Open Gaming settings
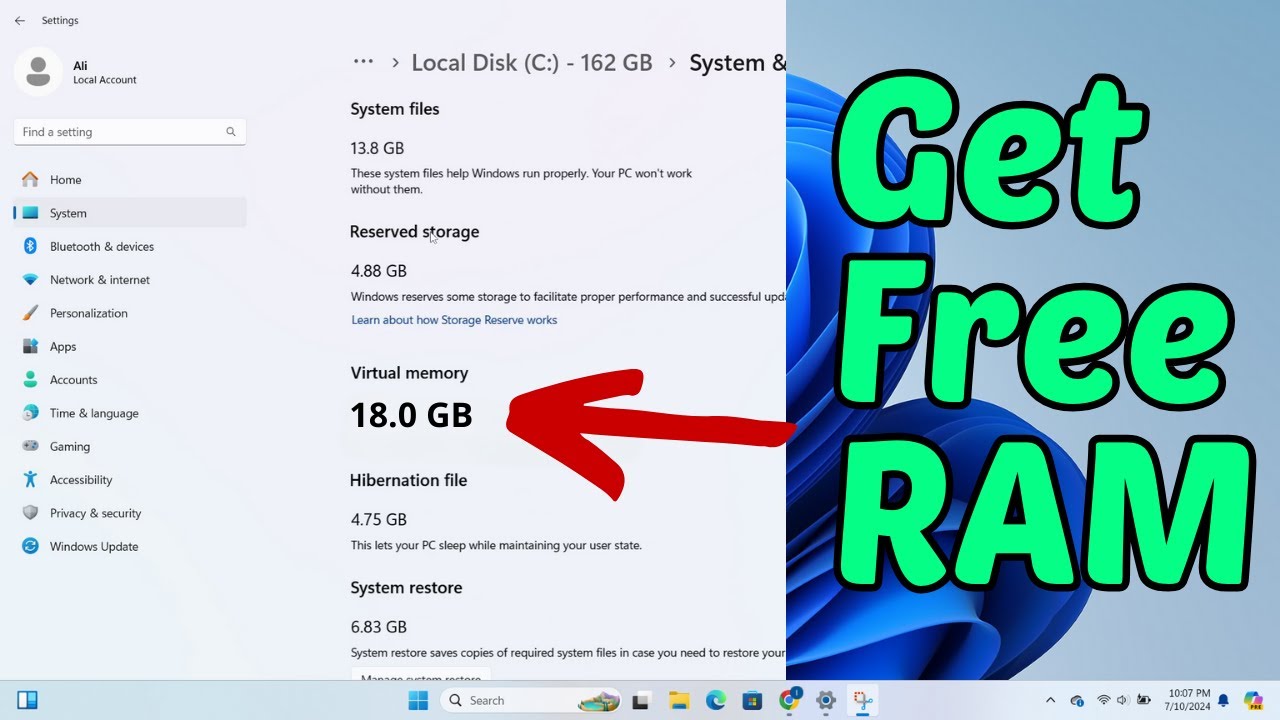Screen dimensions: 1280x720 point(130,446)
